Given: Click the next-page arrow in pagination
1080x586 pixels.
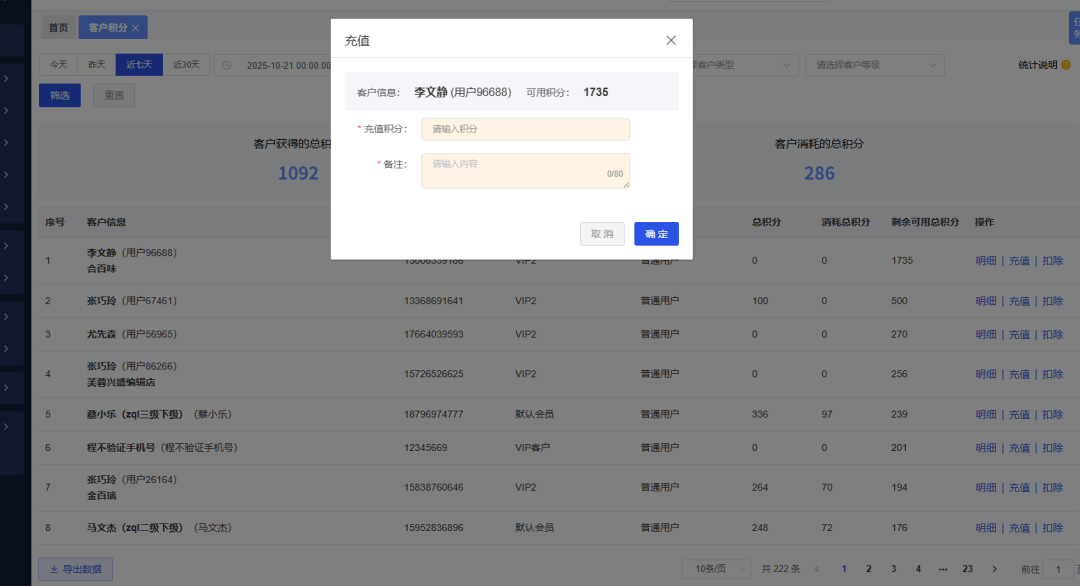Looking at the screenshot, I should click(994, 568).
